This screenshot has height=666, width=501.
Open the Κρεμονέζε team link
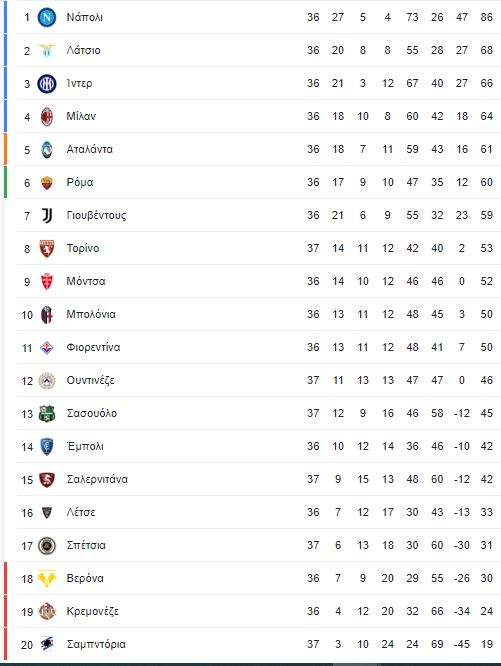click(93, 612)
